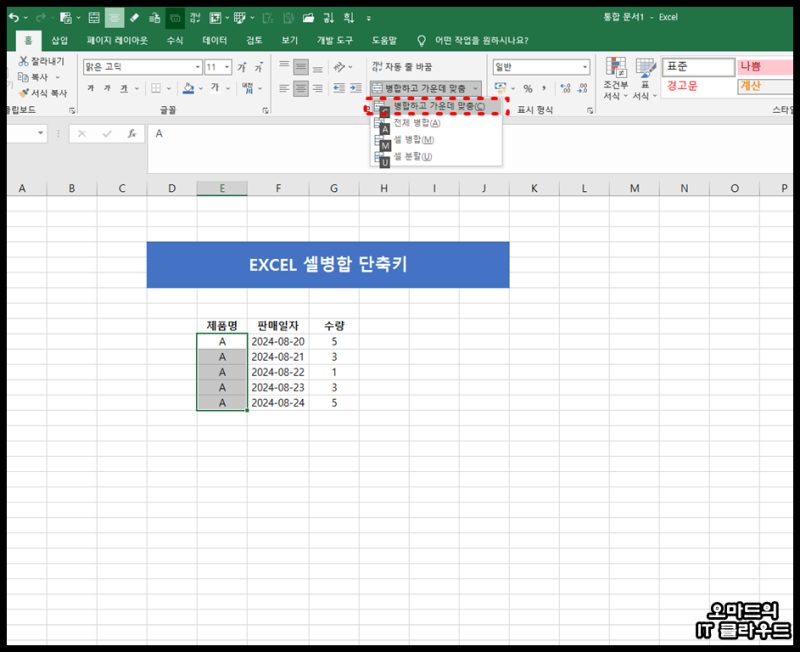
Task: Switch to the 삽입 ribbon tab
Action: click(60, 40)
